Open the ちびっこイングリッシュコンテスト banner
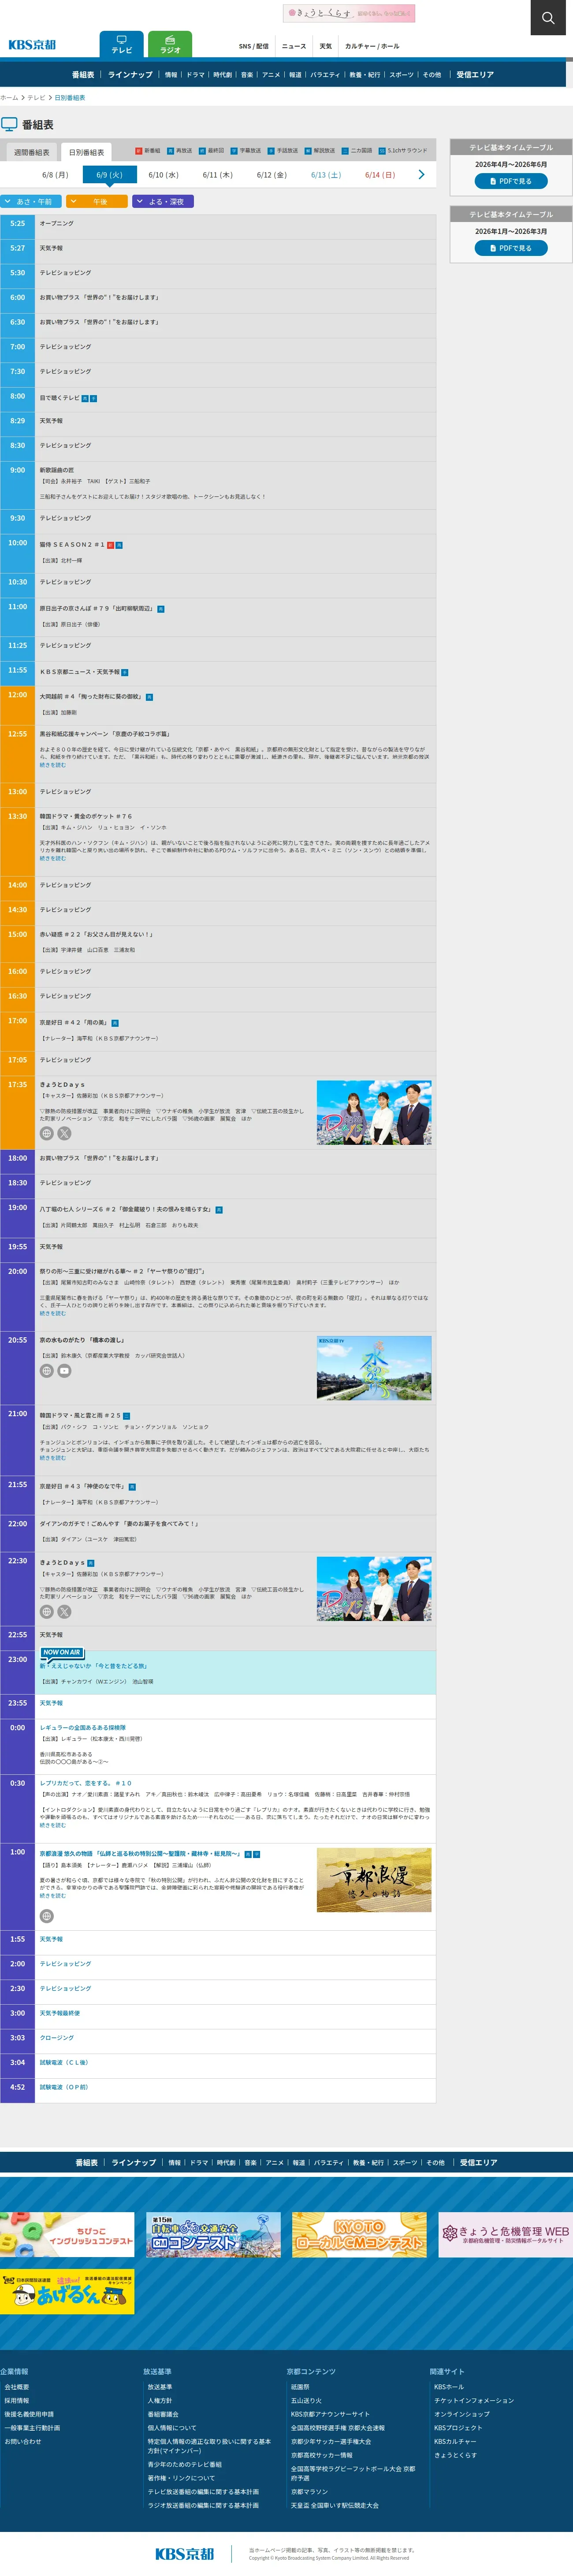573x2576 pixels. 67,2235
